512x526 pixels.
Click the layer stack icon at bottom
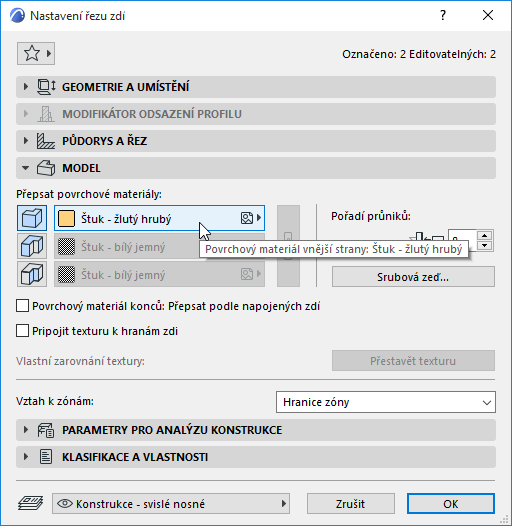pyautogui.click(x=30, y=503)
